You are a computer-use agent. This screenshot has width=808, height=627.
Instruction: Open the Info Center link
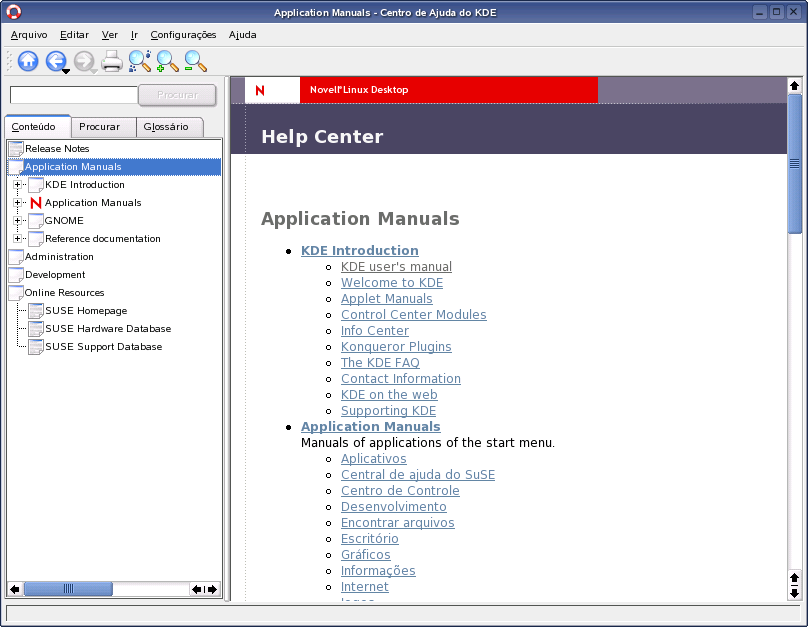pos(375,331)
